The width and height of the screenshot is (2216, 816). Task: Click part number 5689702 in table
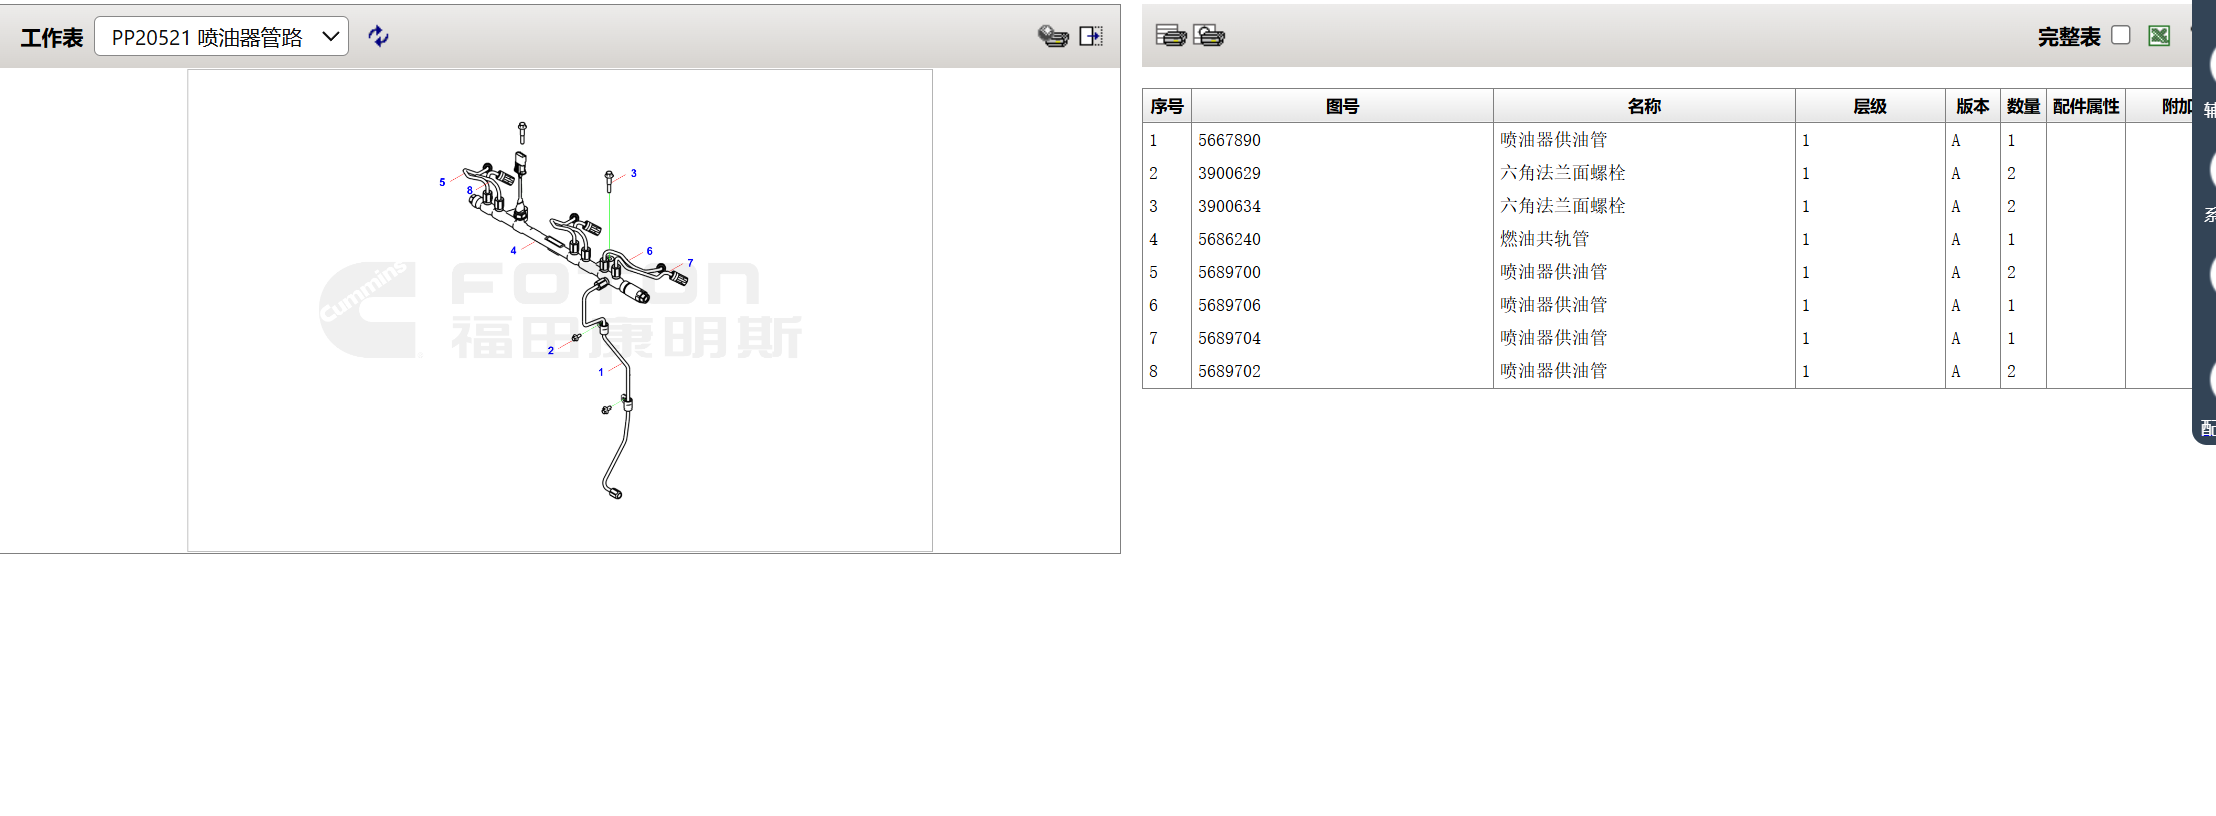click(x=1229, y=371)
